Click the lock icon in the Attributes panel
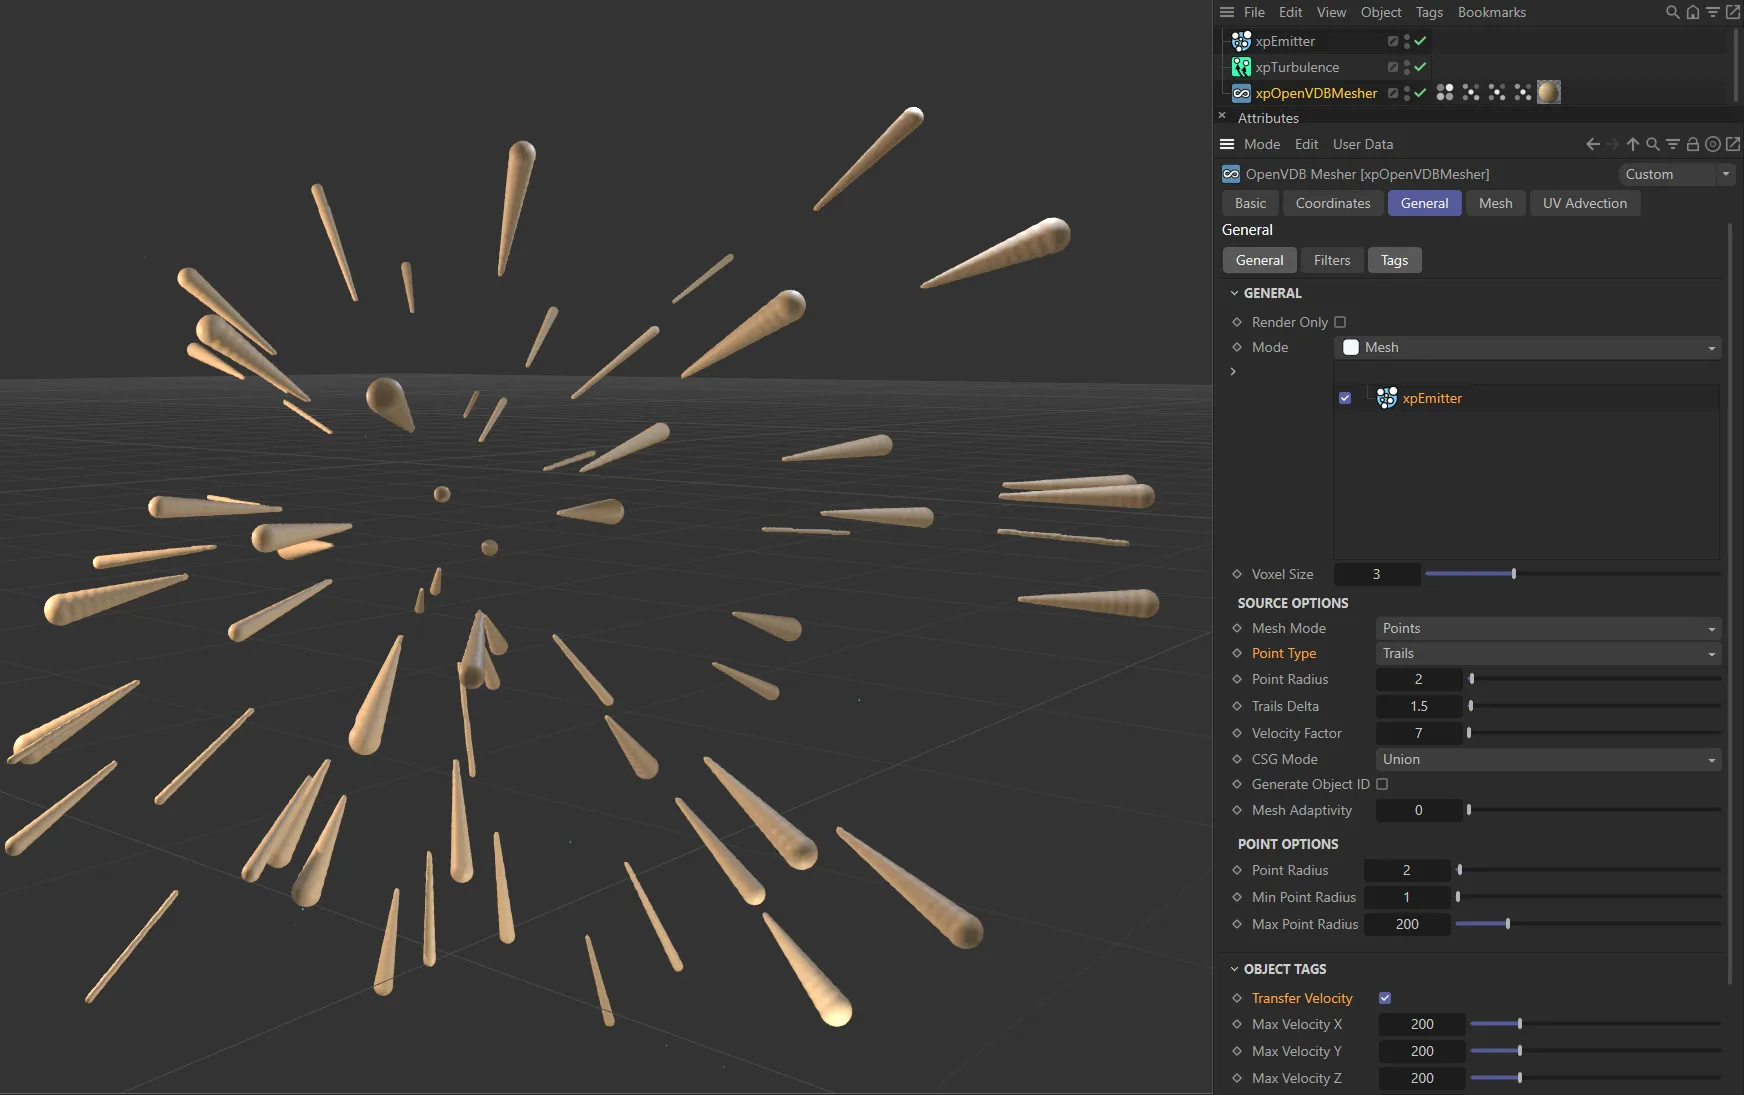1744x1095 pixels. pyautogui.click(x=1691, y=144)
